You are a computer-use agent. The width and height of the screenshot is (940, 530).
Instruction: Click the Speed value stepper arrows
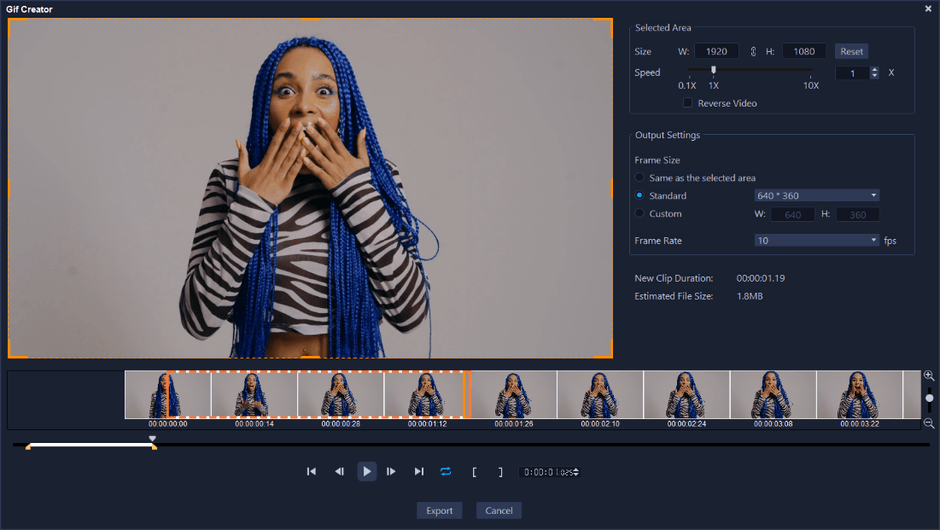[875, 73]
